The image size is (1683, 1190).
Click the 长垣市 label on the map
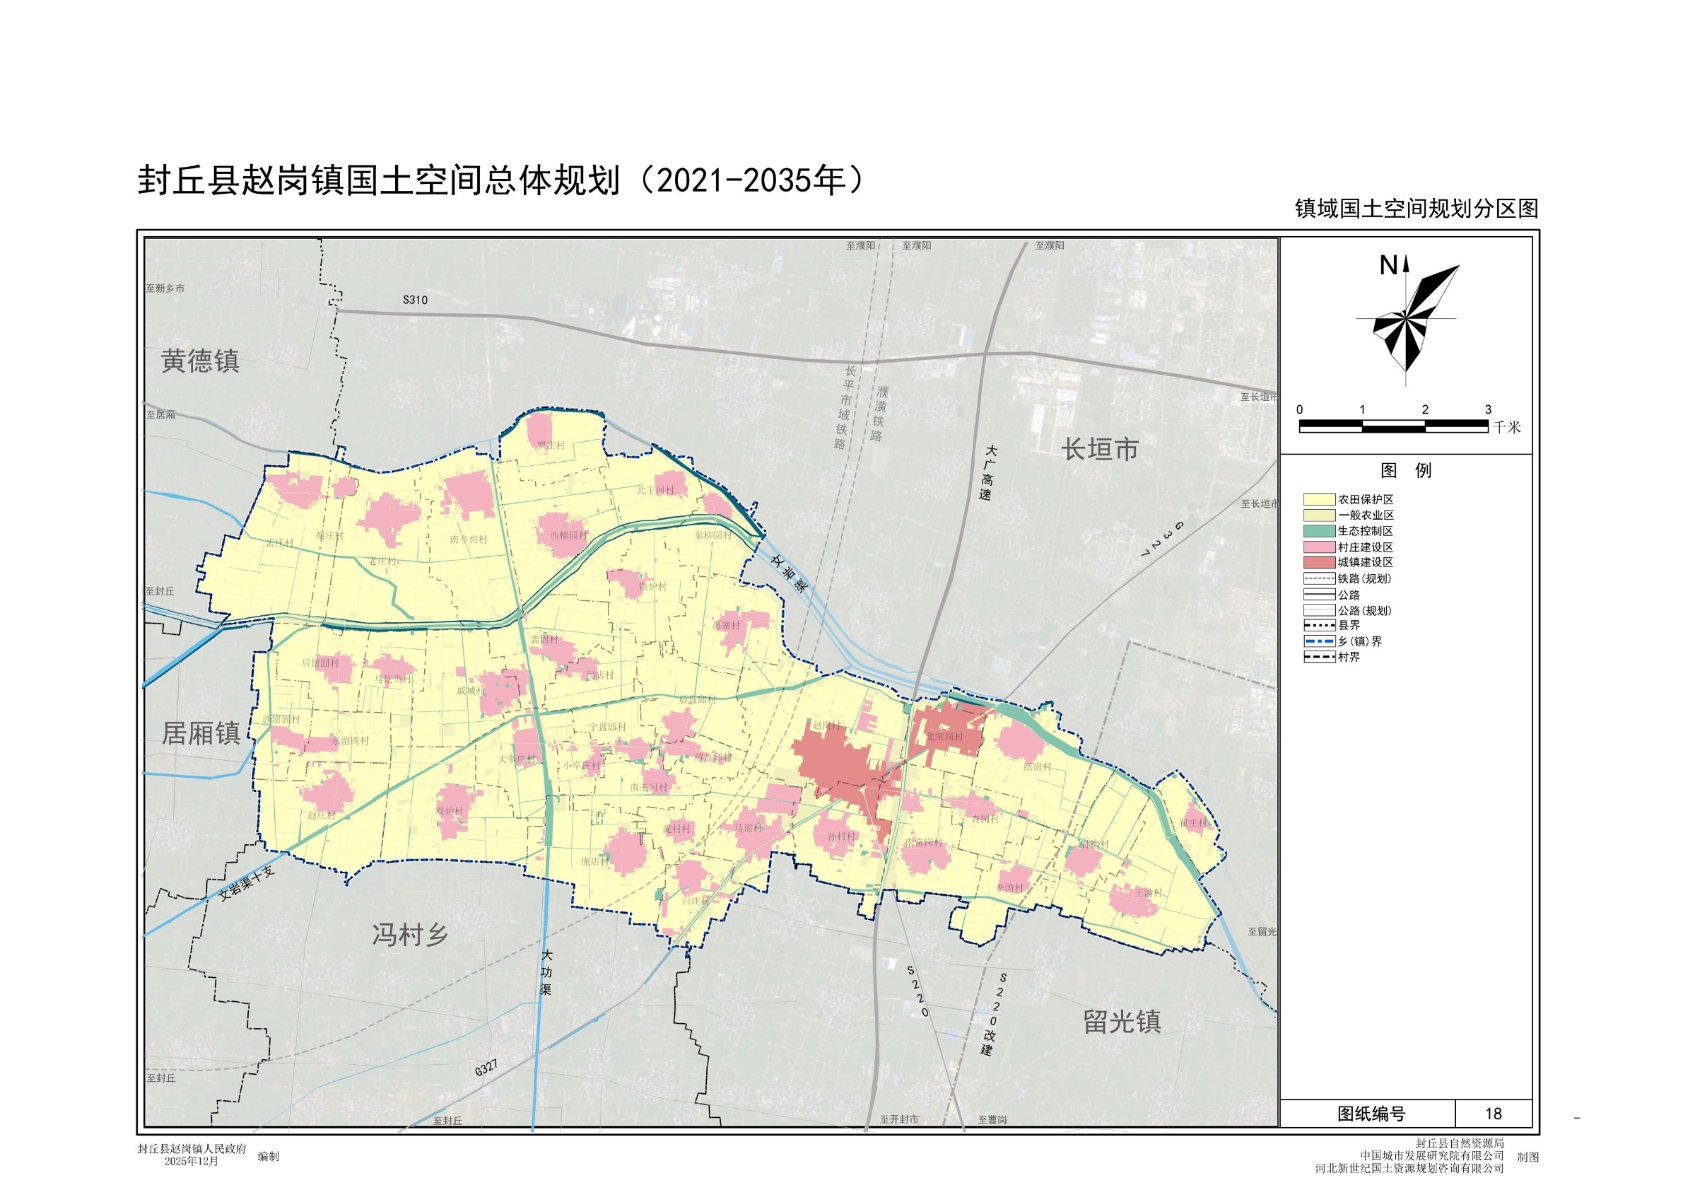coord(1100,450)
